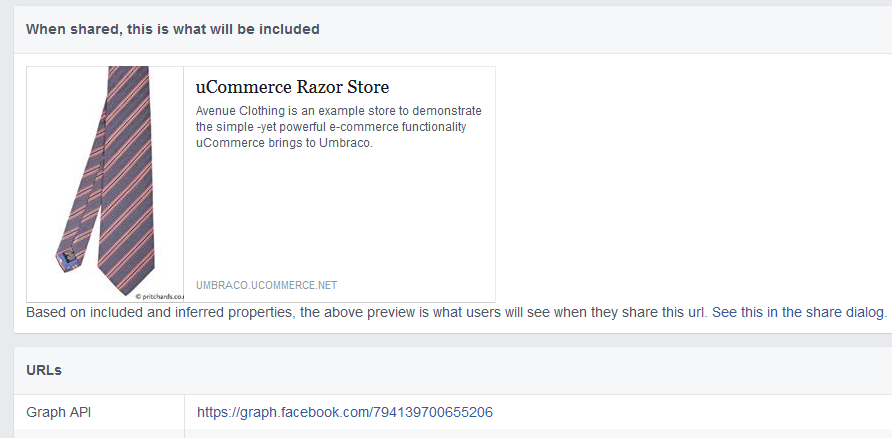Click the e-commerce functionality description line
Screen dimensions: 892x438
tap(331, 127)
